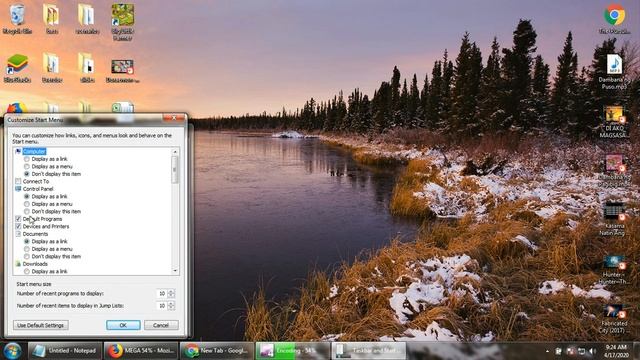Click the Documents list entry

tap(35, 234)
